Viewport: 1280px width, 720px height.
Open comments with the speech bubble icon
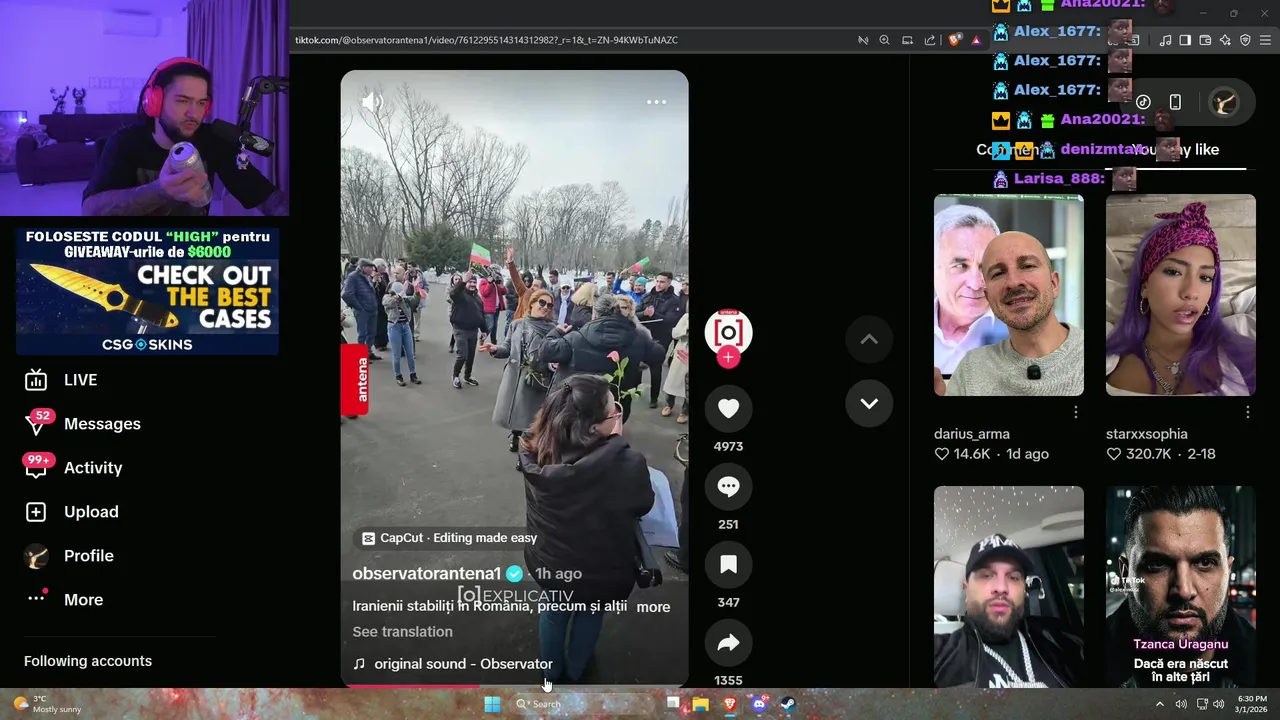click(x=728, y=486)
